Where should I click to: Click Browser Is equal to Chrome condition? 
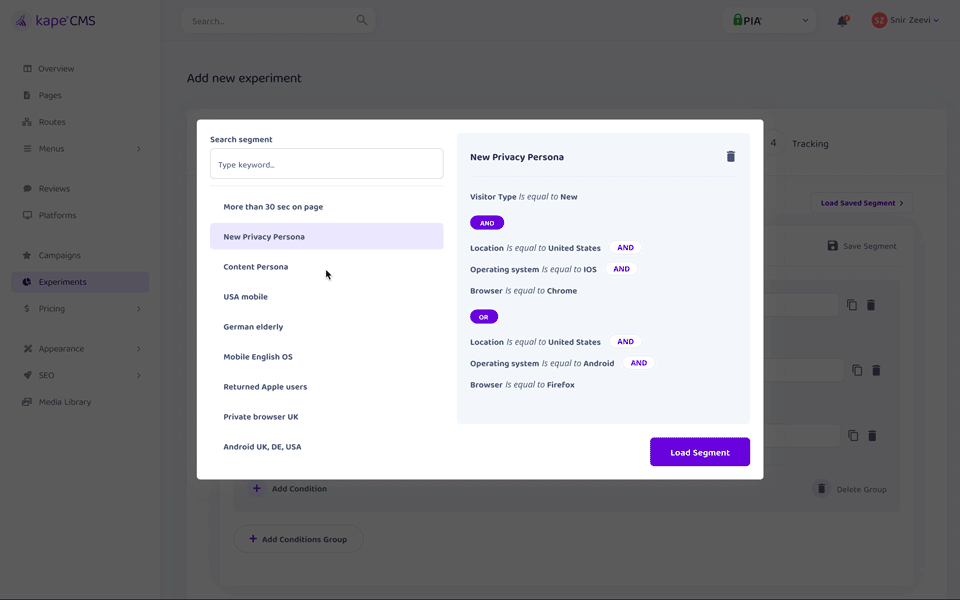pos(523,291)
